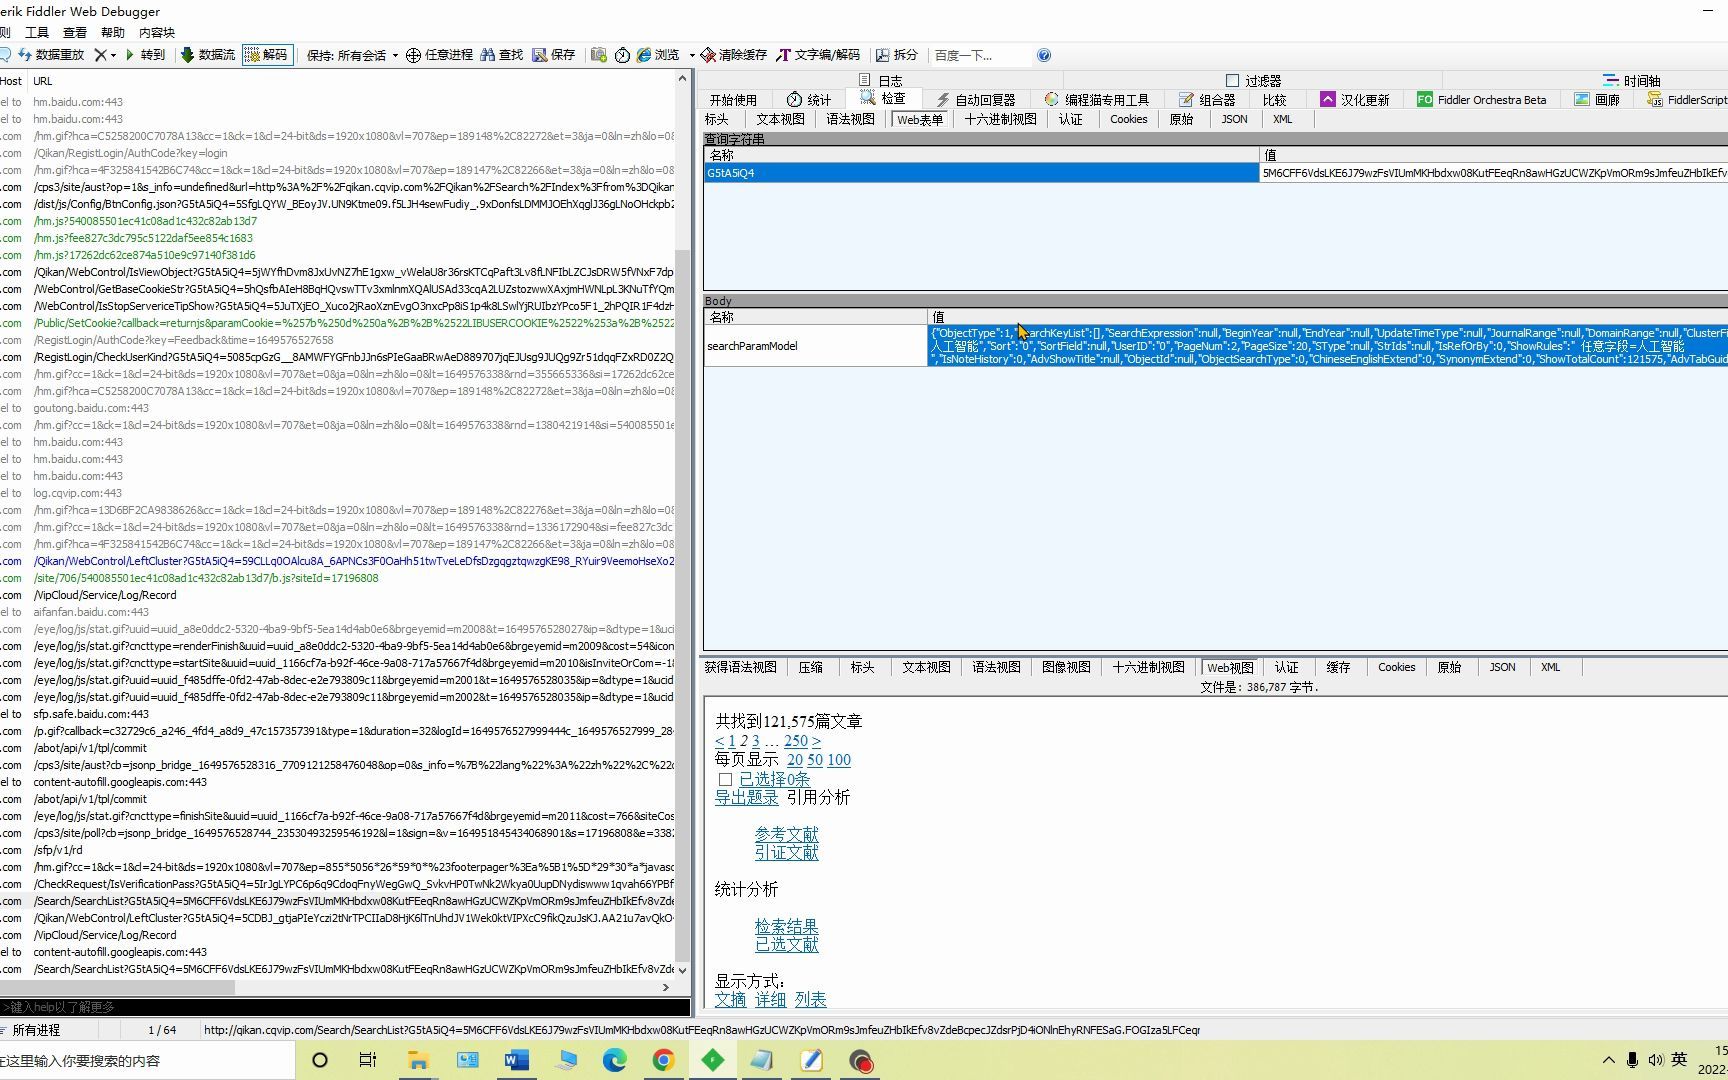The image size is (1728, 1080).
Task: Click the 参考文献 references link
Action: 787,834
